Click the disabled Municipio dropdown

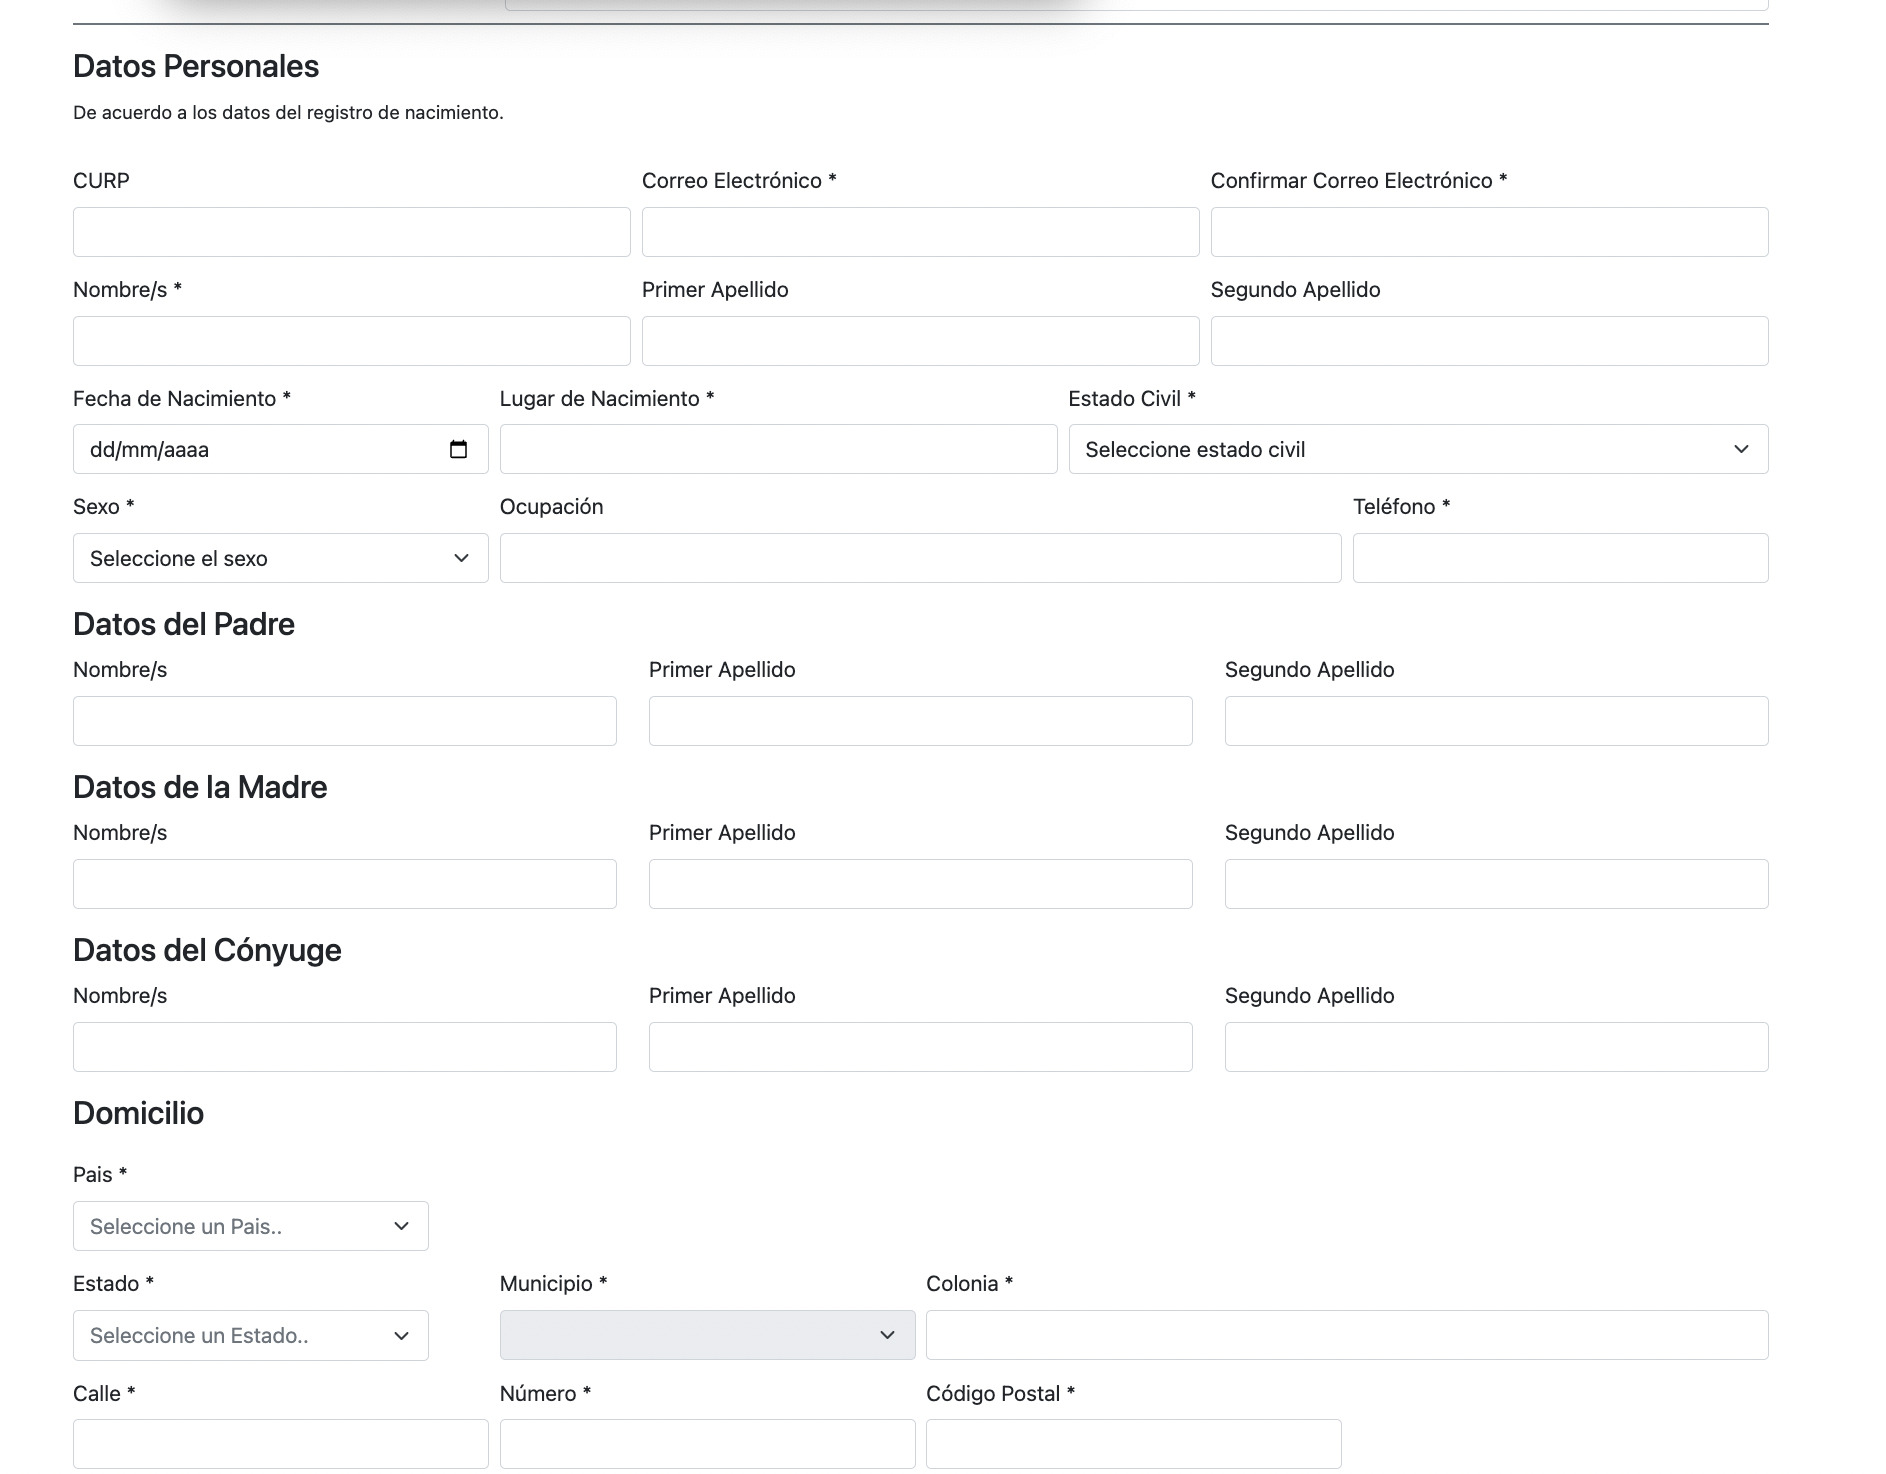click(x=707, y=1335)
